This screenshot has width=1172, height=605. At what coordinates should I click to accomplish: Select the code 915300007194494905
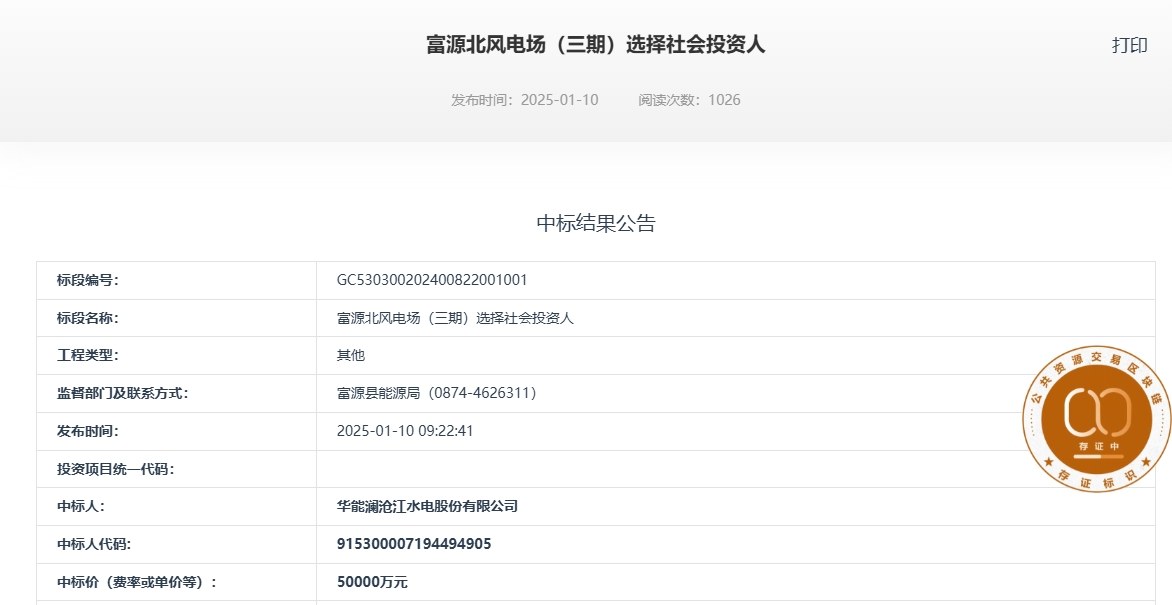[x=414, y=544]
